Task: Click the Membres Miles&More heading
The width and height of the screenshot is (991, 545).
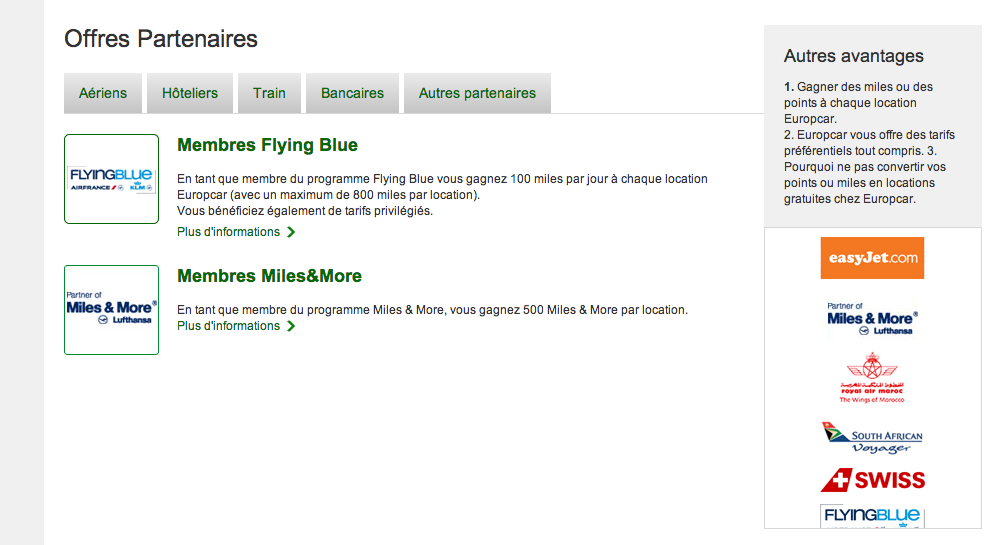Action: tap(269, 276)
